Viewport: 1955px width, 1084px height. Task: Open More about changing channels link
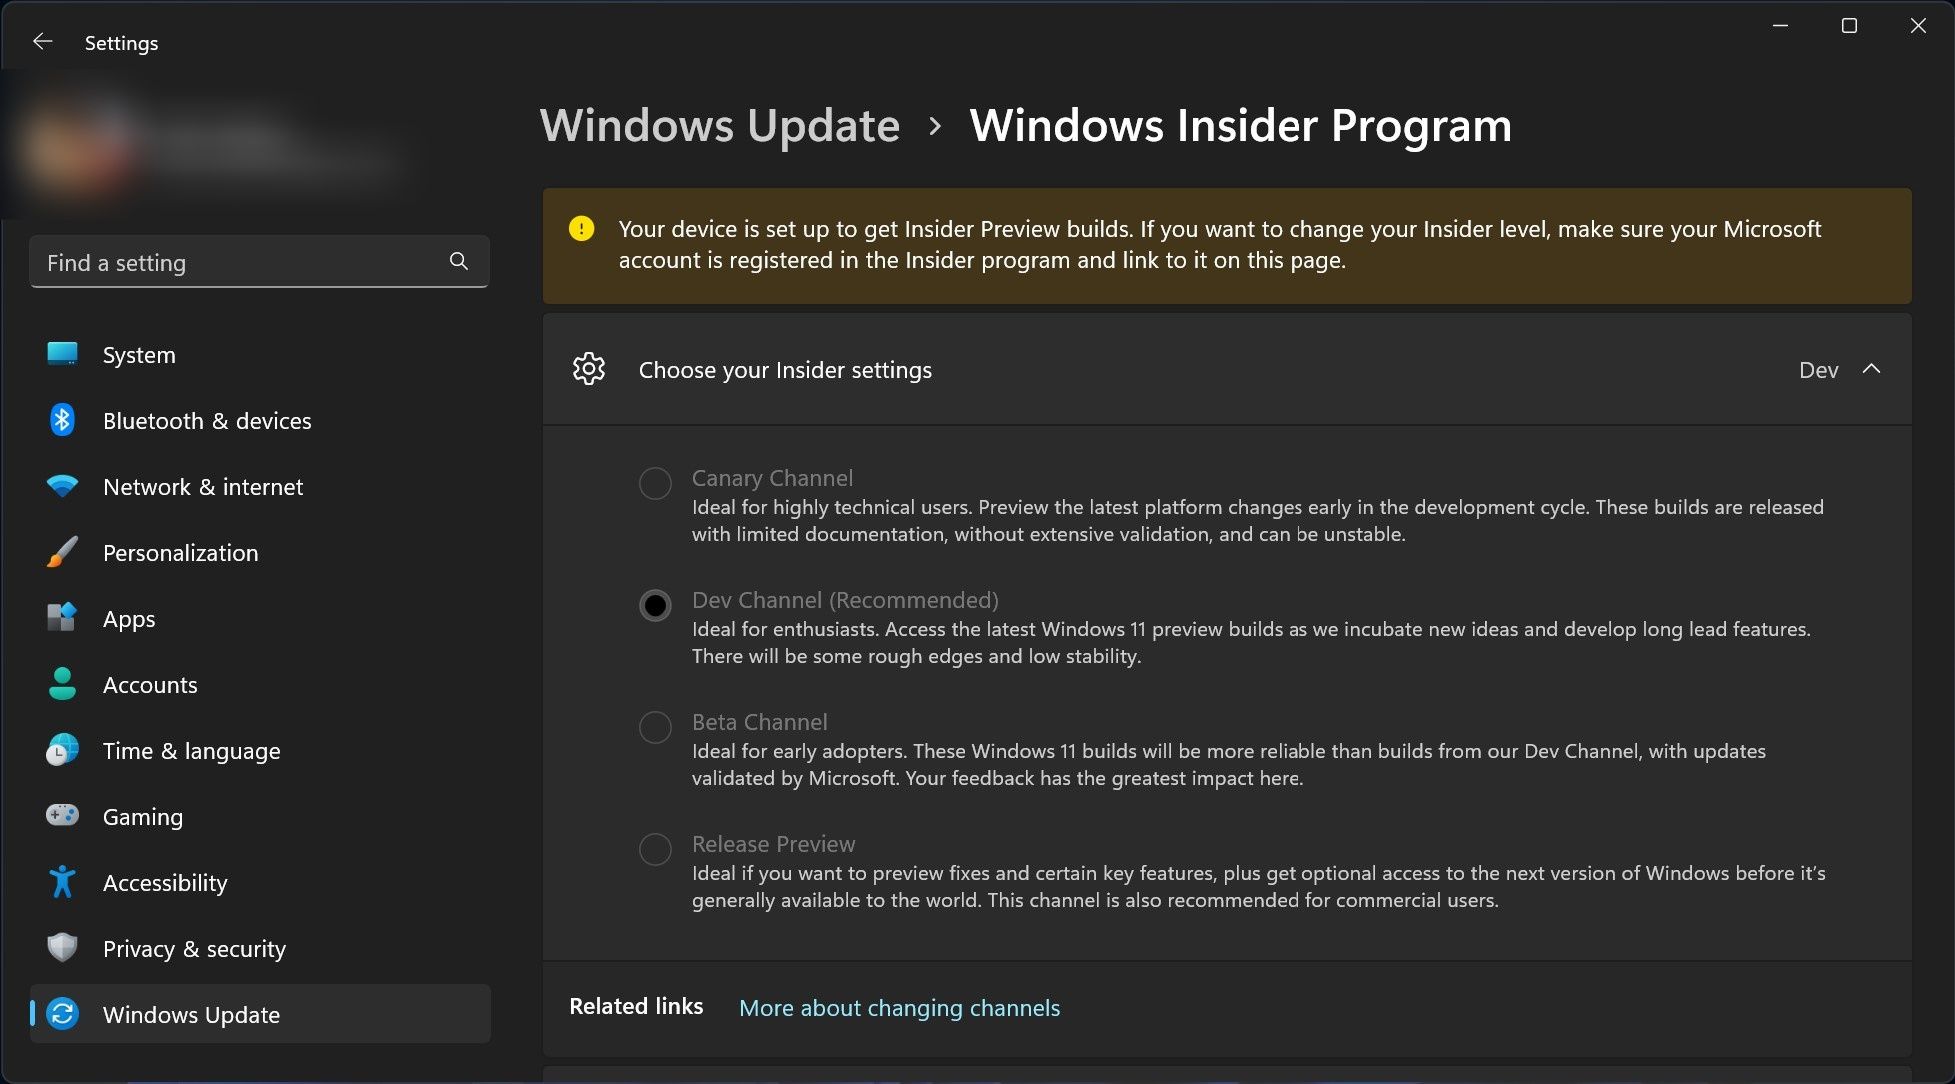[898, 1007]
